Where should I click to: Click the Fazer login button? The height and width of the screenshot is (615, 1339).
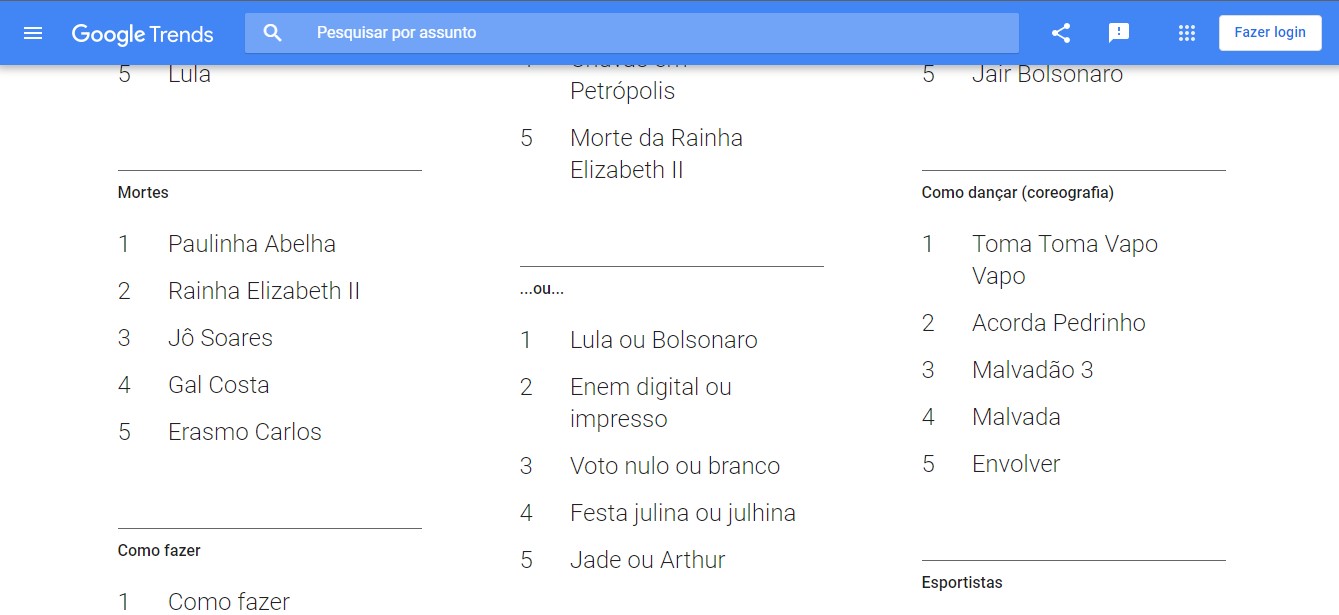[1270, 33]
